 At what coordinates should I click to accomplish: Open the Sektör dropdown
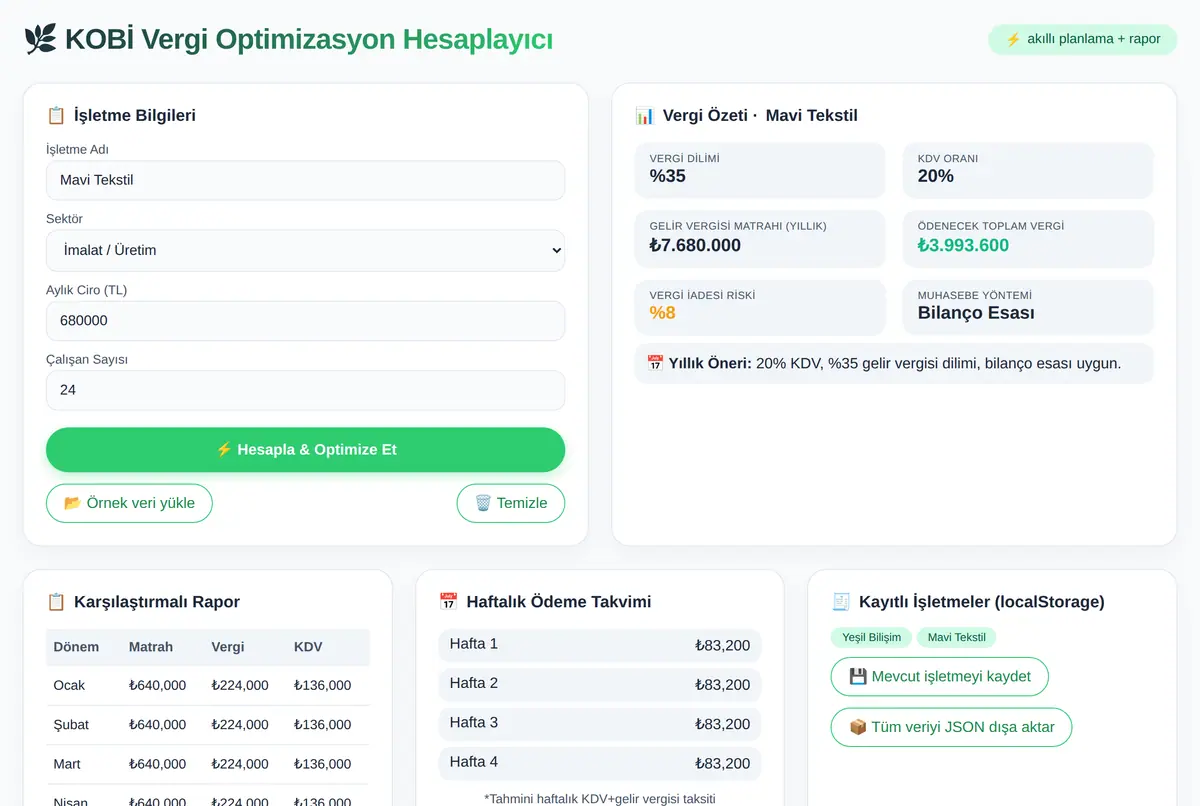coord(305,250)
